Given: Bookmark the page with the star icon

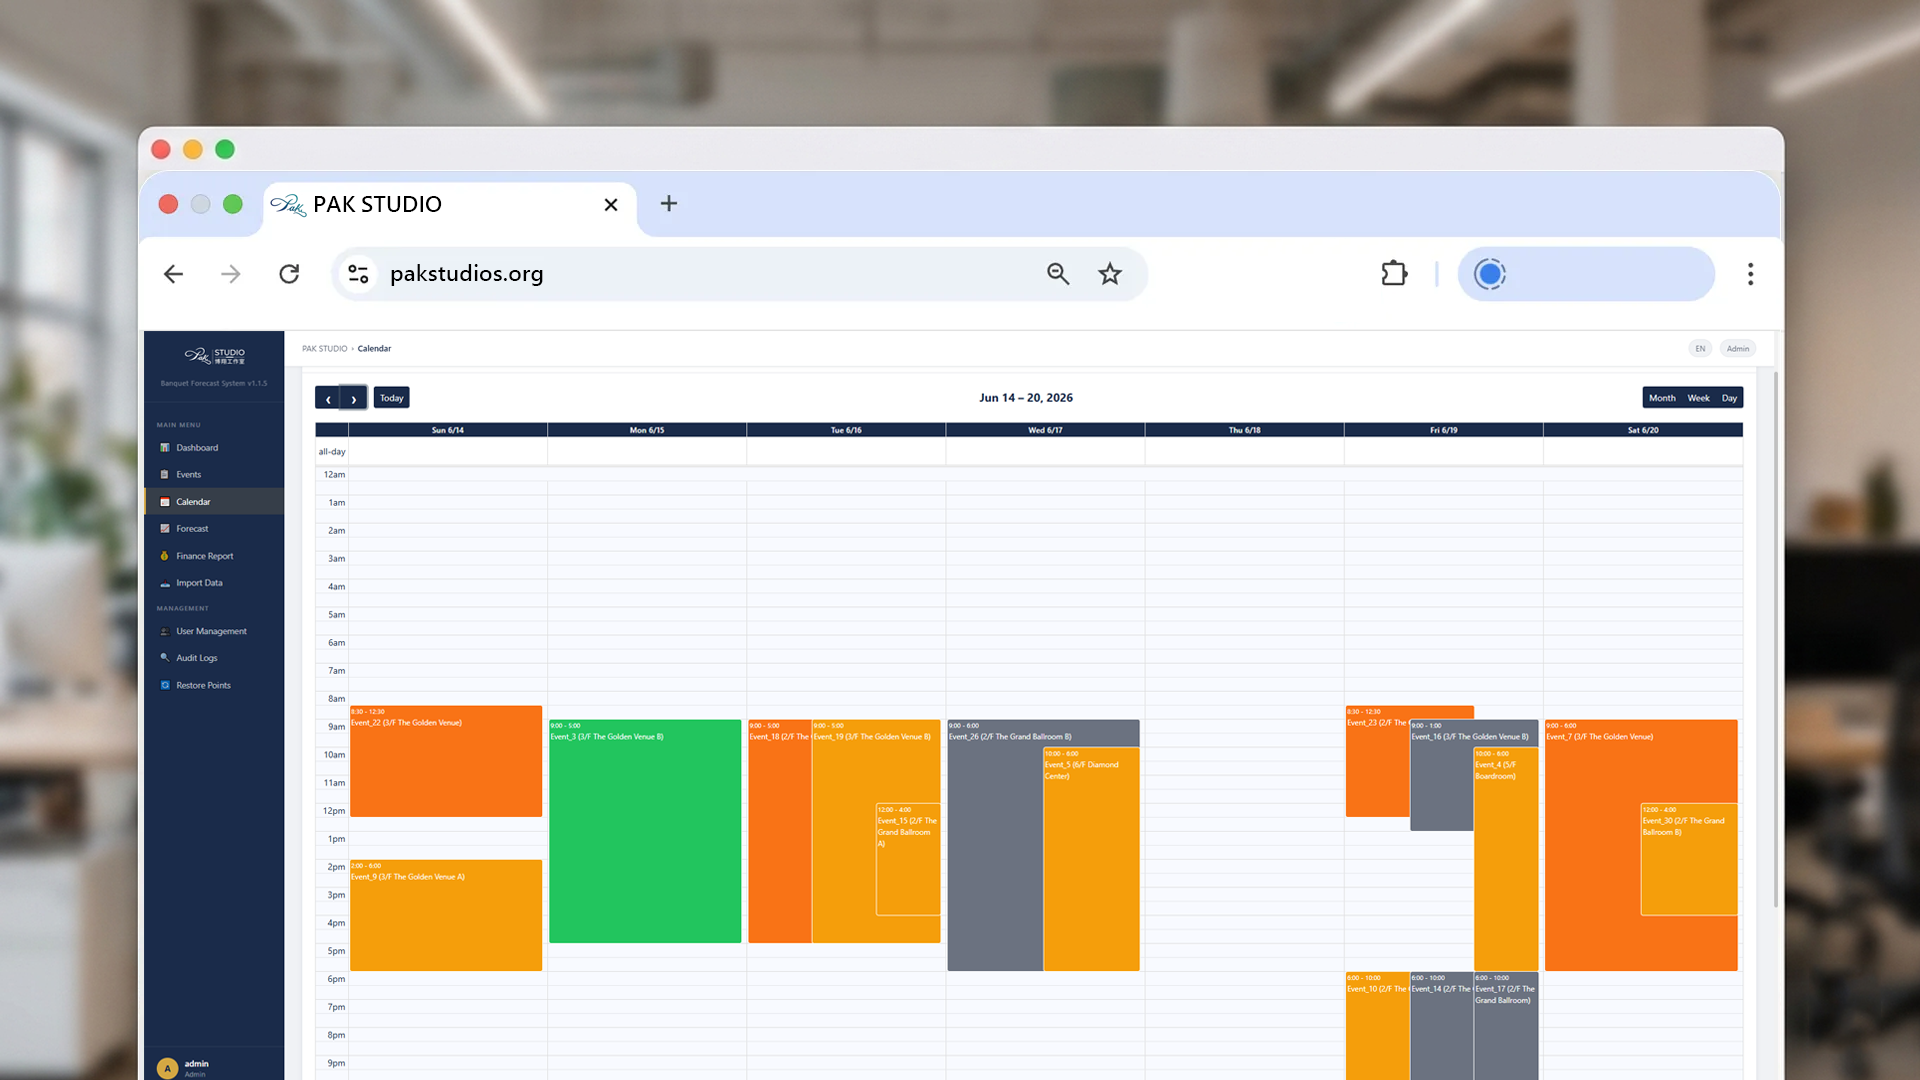Looking at the screenshot, I should [x=1110, y=274].
